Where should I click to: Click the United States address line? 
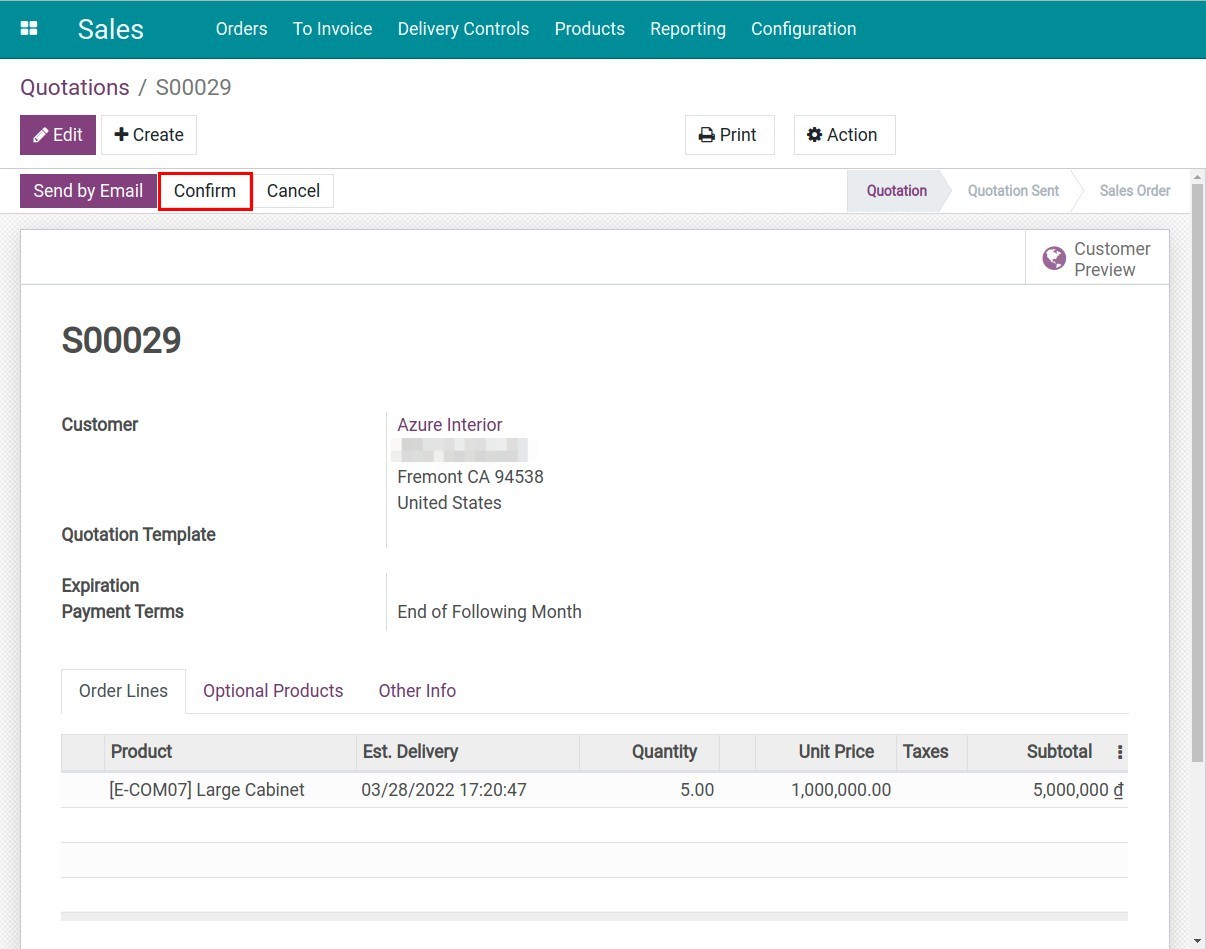coord(449,503)
